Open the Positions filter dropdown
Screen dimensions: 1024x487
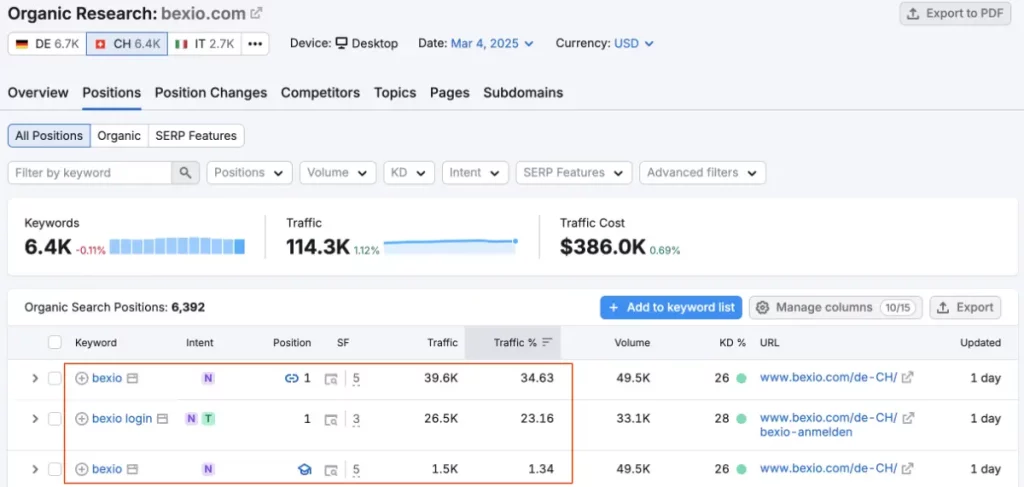pyautogui.click(x=249, y=173)
